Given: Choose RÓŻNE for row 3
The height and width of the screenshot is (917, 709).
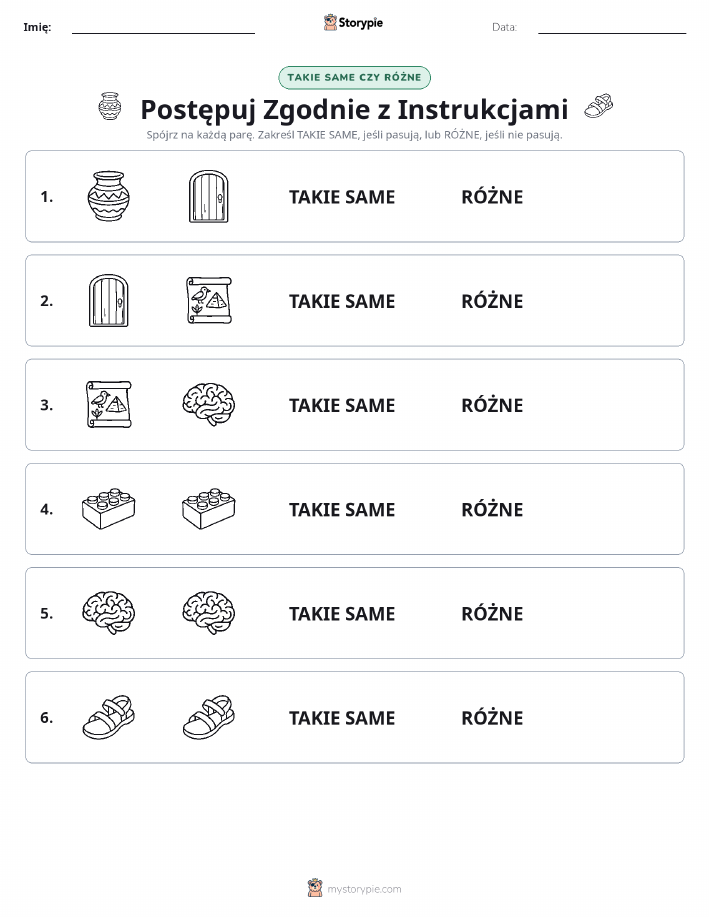Looking at the screenshot, I should (492, 405).
